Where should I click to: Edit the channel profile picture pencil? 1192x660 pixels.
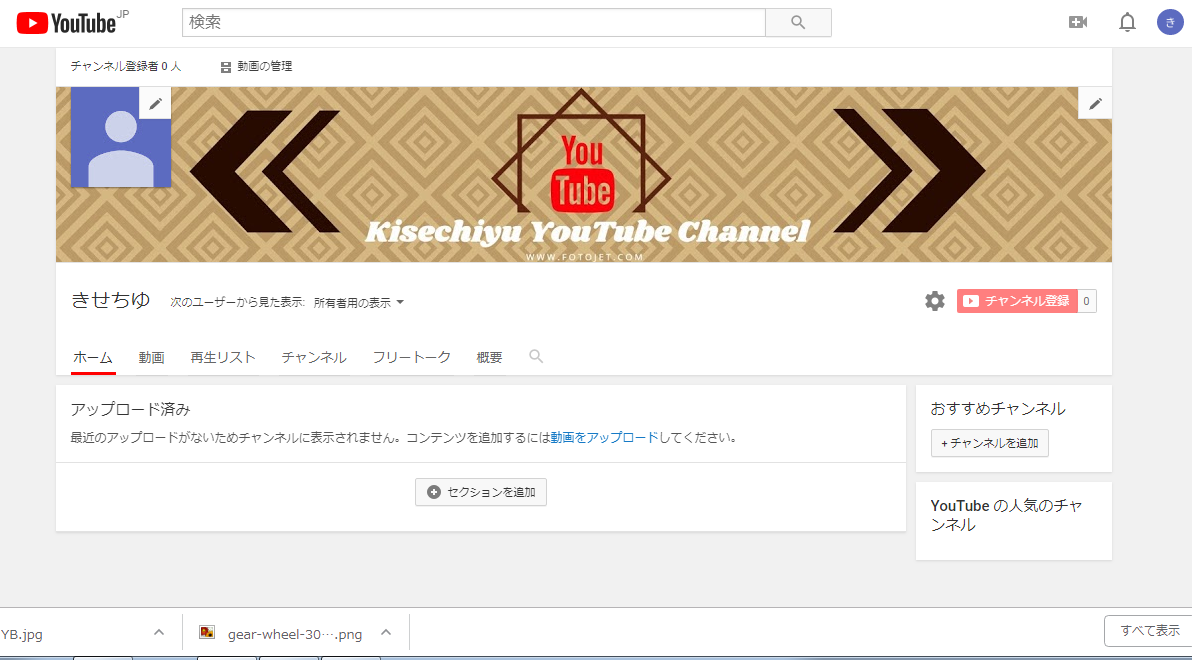pyautogui.click(x=155, y=103)
